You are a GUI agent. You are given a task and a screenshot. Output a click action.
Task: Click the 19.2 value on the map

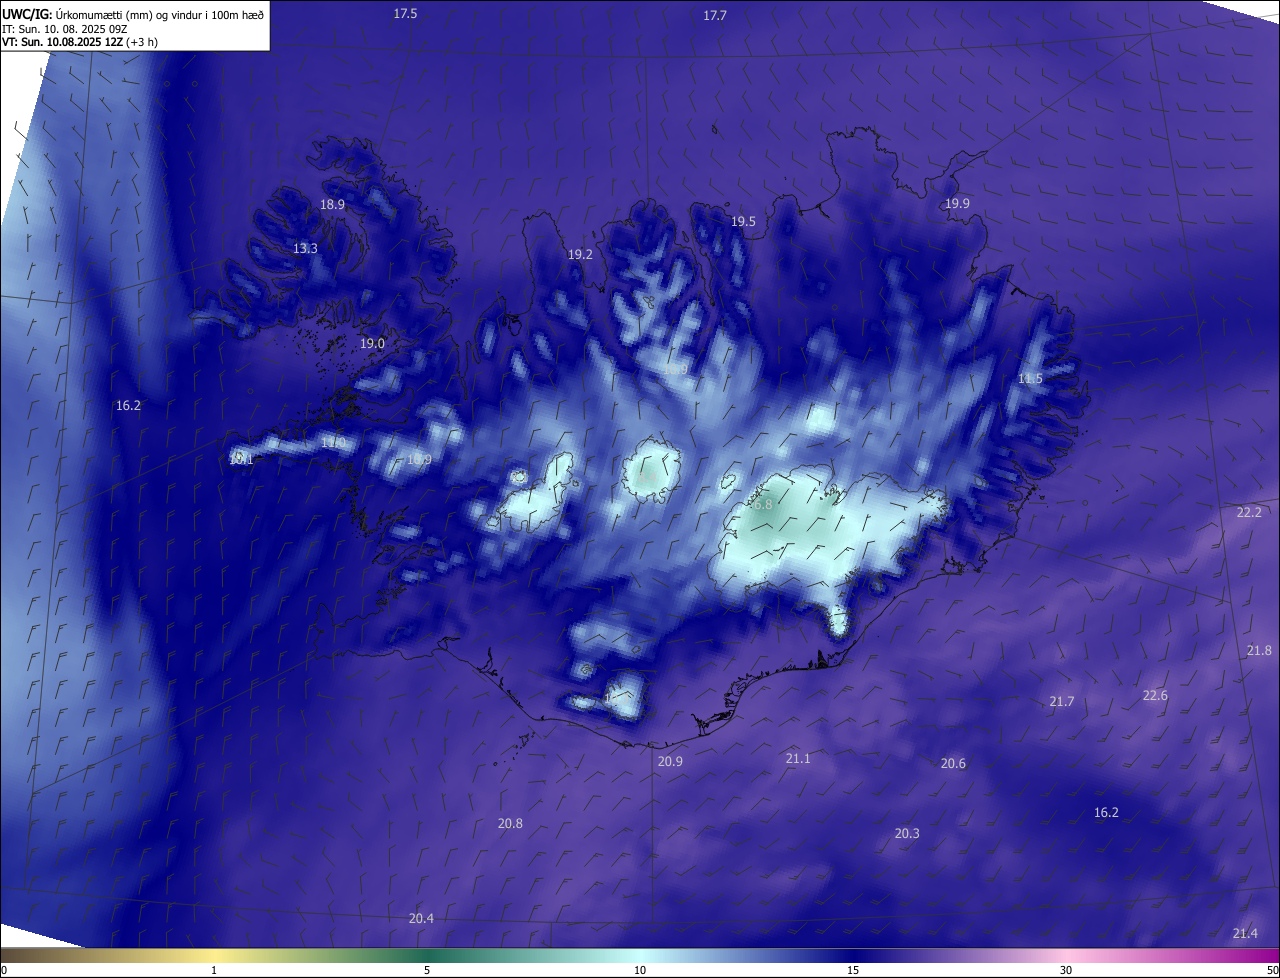point(580,255)
